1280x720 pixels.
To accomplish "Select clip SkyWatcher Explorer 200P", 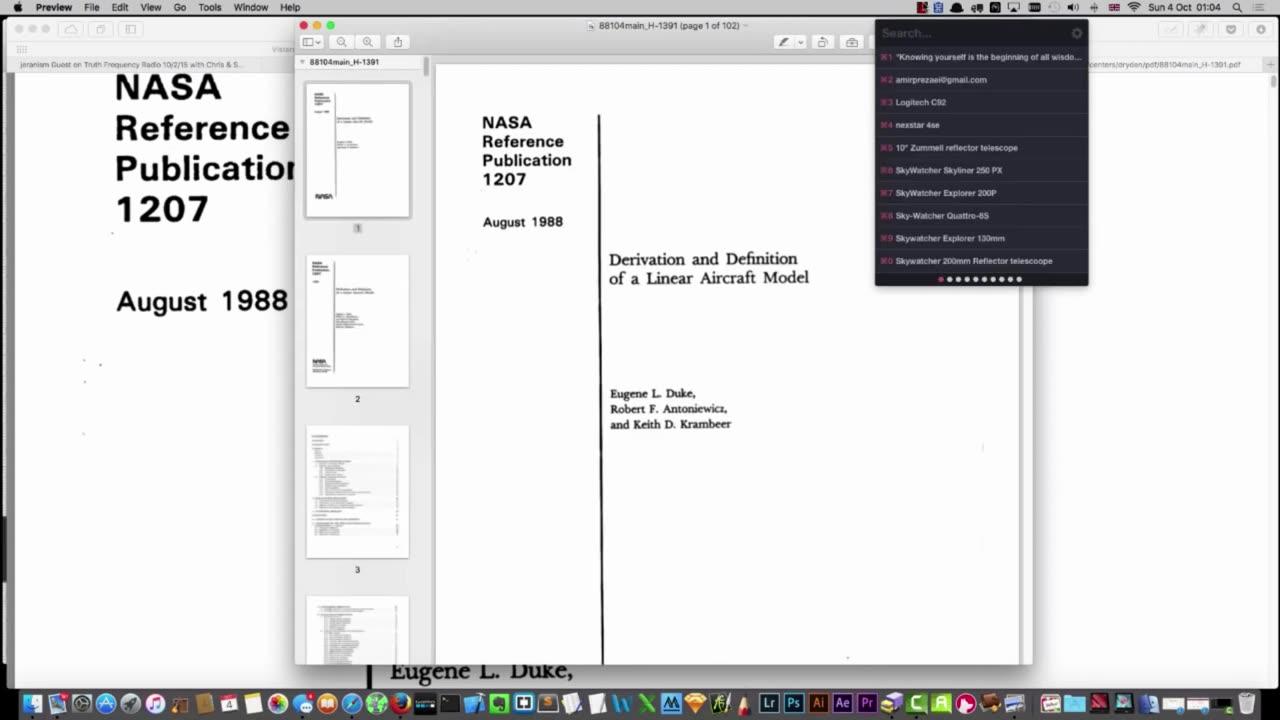I will (981, 193).
